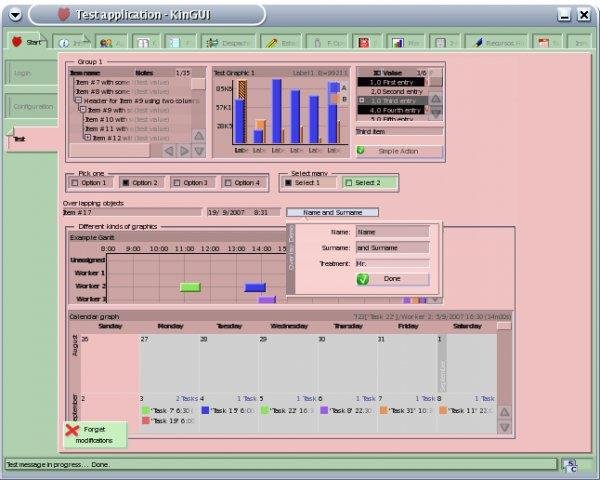The width and height of the screenshot is (600, 480).
Task: Click the Name input field
Action: 393,232
